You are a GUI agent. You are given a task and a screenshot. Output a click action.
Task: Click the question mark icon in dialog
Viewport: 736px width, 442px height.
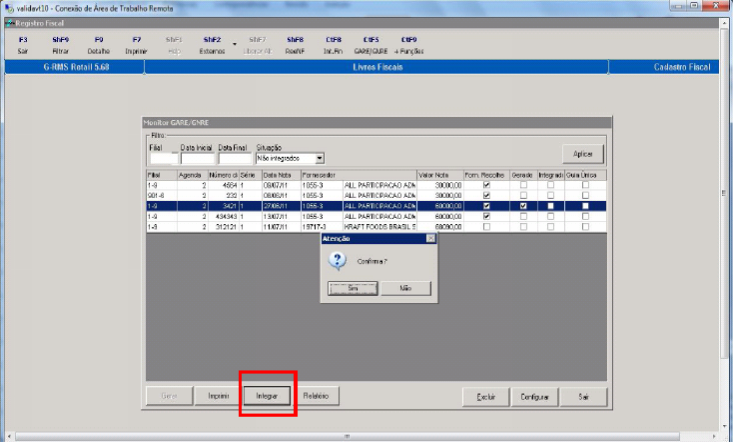coord(337,261)
